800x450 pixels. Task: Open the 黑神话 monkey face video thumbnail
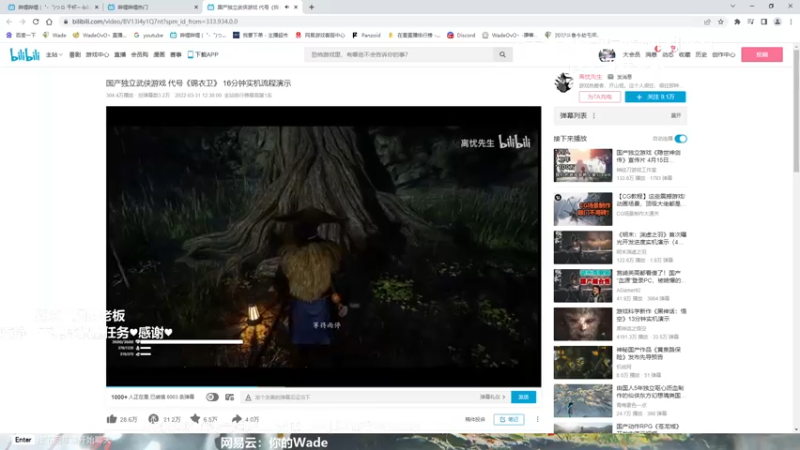[x=583, y=324]
